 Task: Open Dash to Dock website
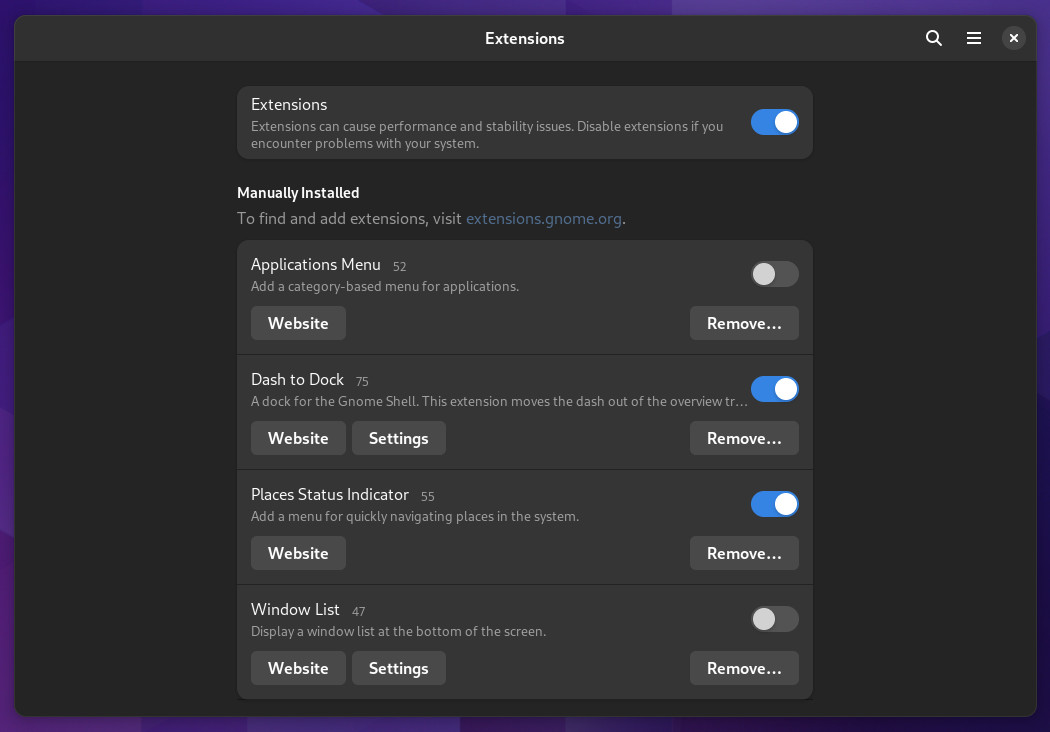(298, 438)
